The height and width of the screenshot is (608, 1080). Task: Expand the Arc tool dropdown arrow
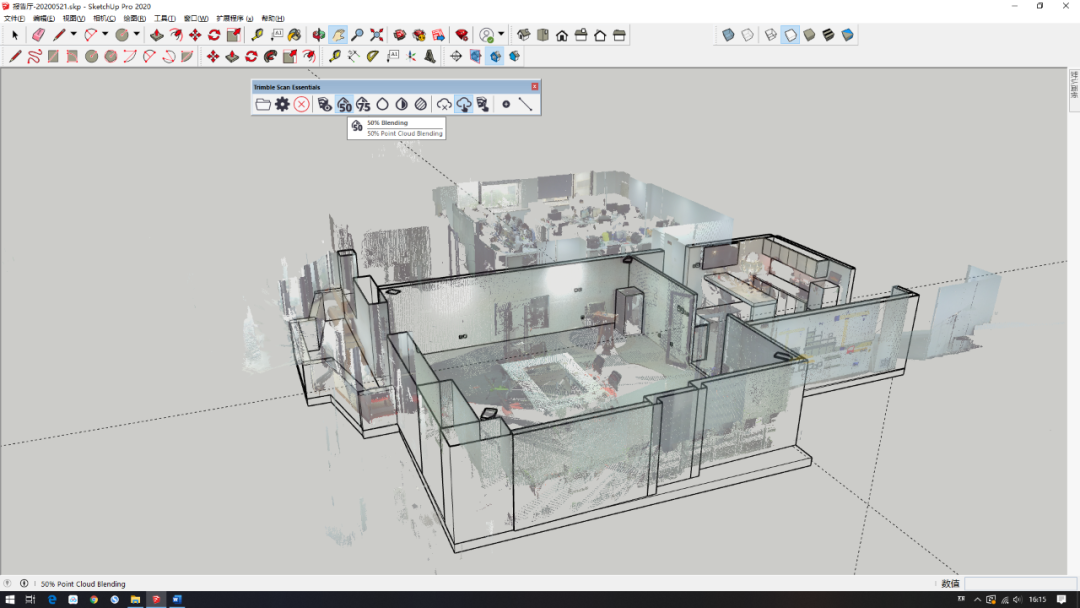pos(105,35)
